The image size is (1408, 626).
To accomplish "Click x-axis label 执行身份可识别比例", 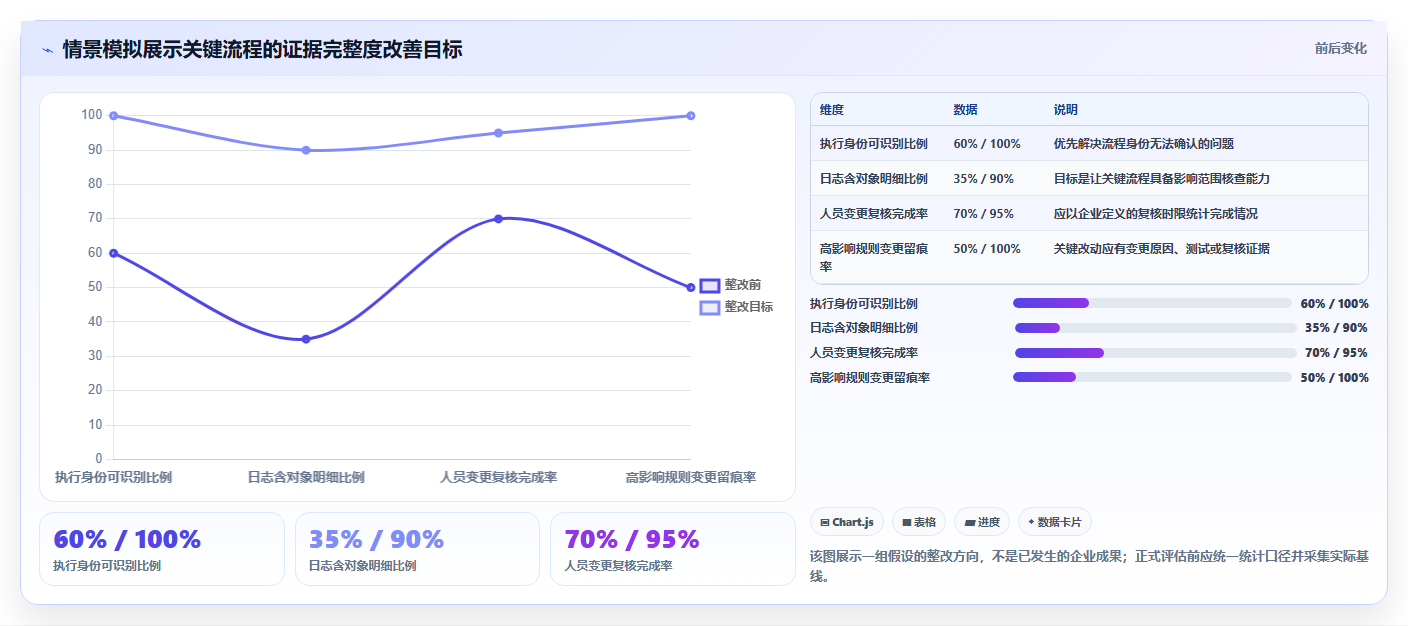I will (114, 478).
